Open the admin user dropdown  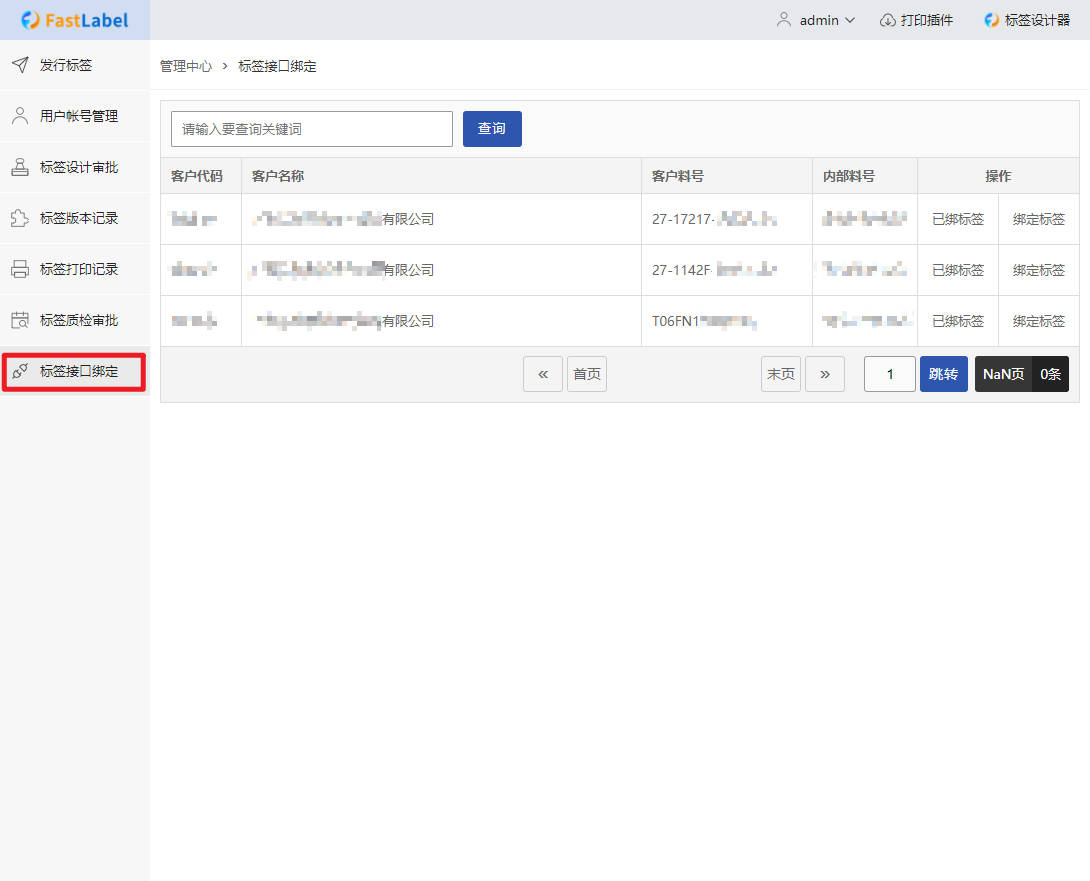point(816,20)
